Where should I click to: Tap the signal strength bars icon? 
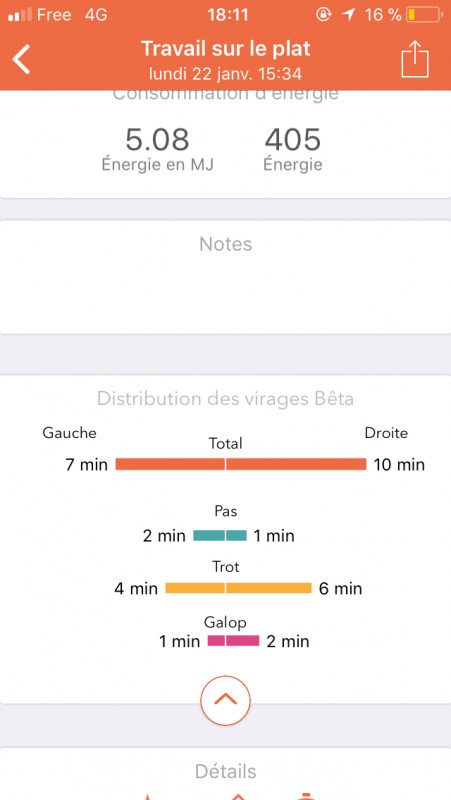pos(20,15)
